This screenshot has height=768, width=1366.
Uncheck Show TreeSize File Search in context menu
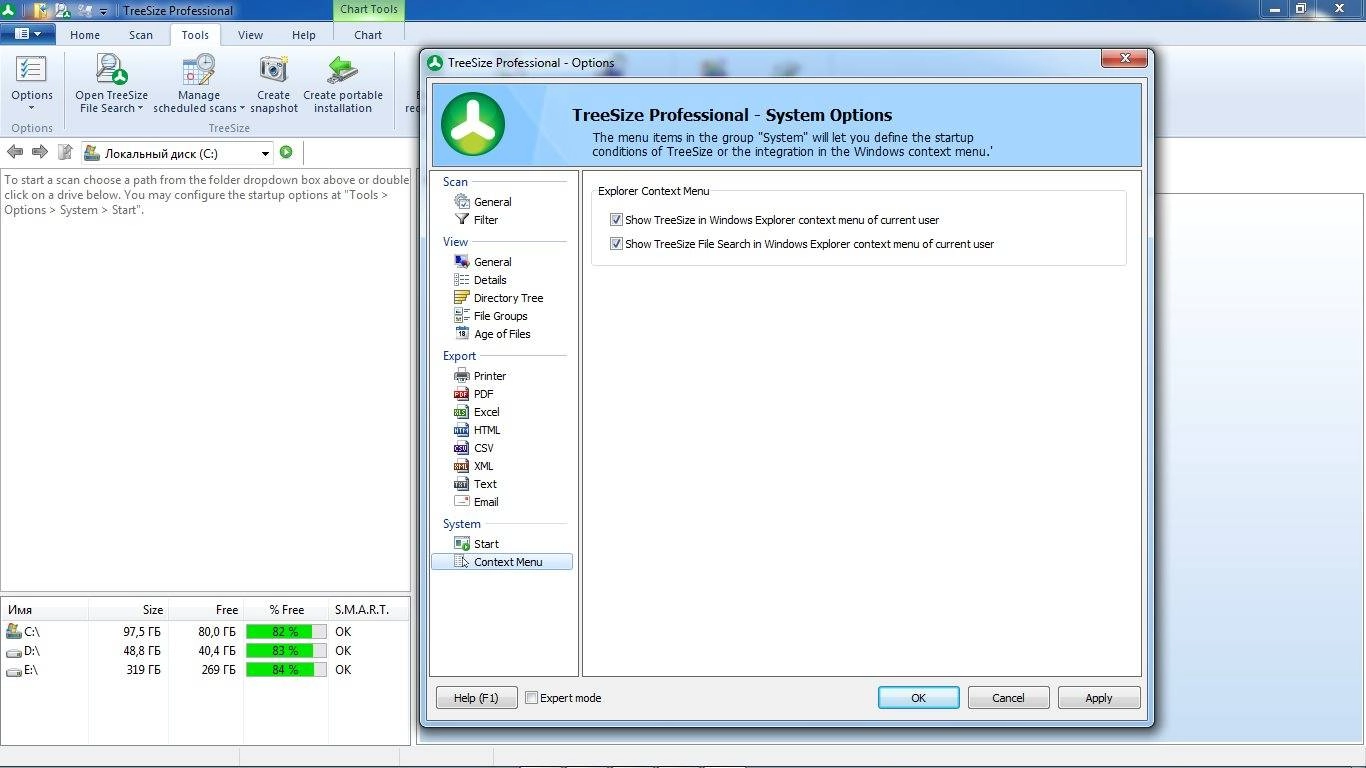point(616,244)
